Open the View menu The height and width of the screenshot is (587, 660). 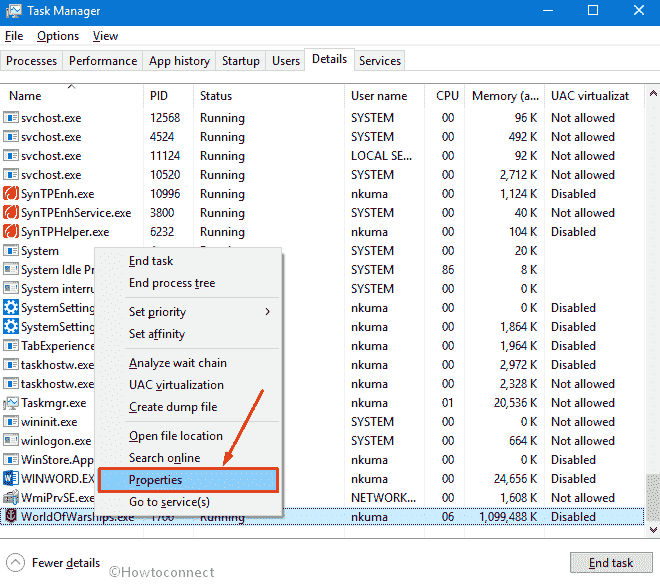tap(105, 36)
